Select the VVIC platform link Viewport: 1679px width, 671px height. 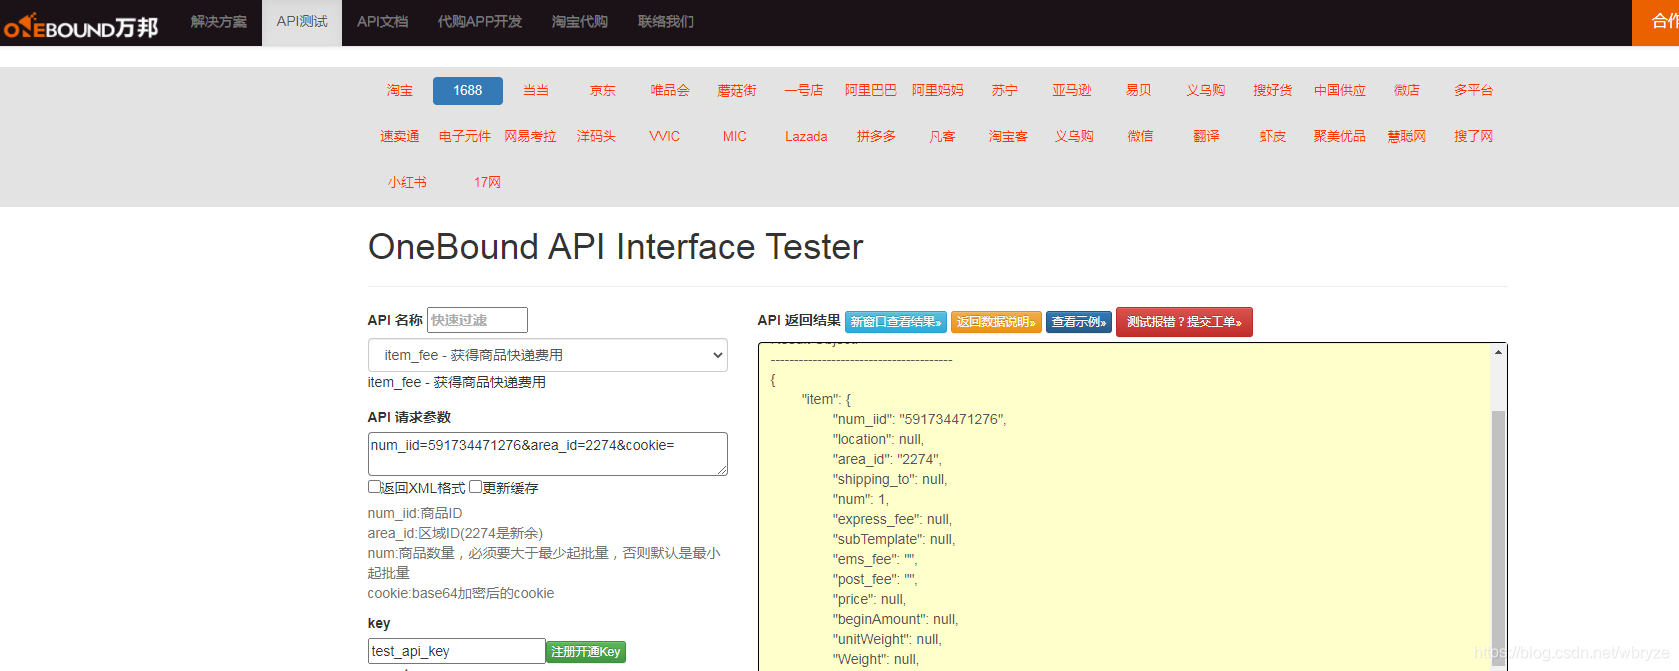(x=664, y=136)
